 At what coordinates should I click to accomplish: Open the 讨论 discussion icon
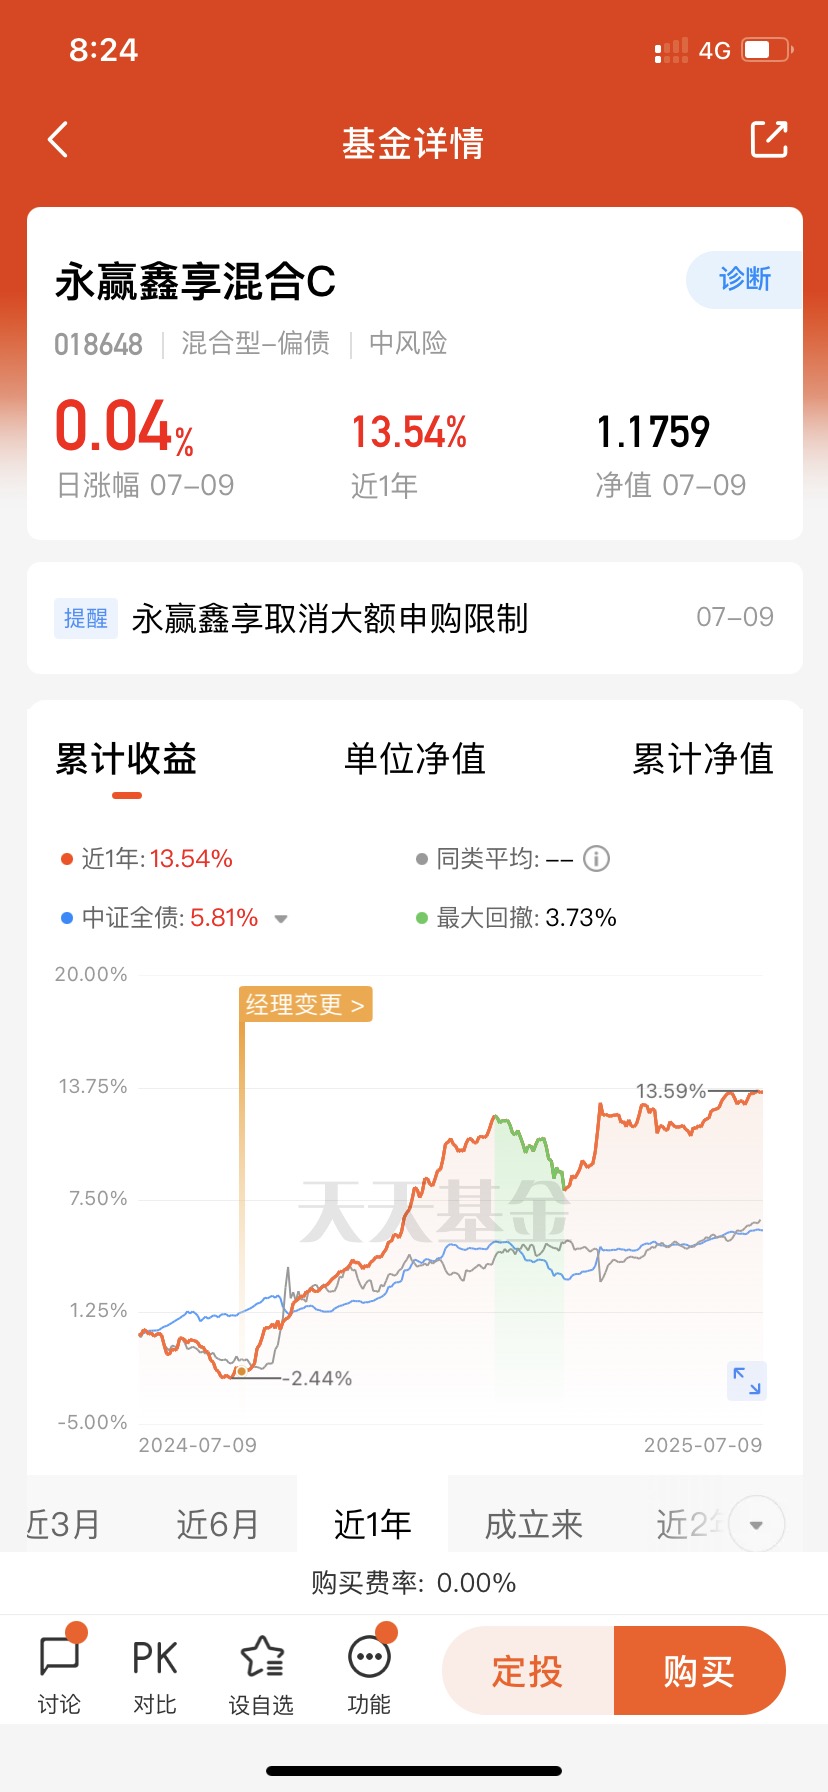point(60,1669)
